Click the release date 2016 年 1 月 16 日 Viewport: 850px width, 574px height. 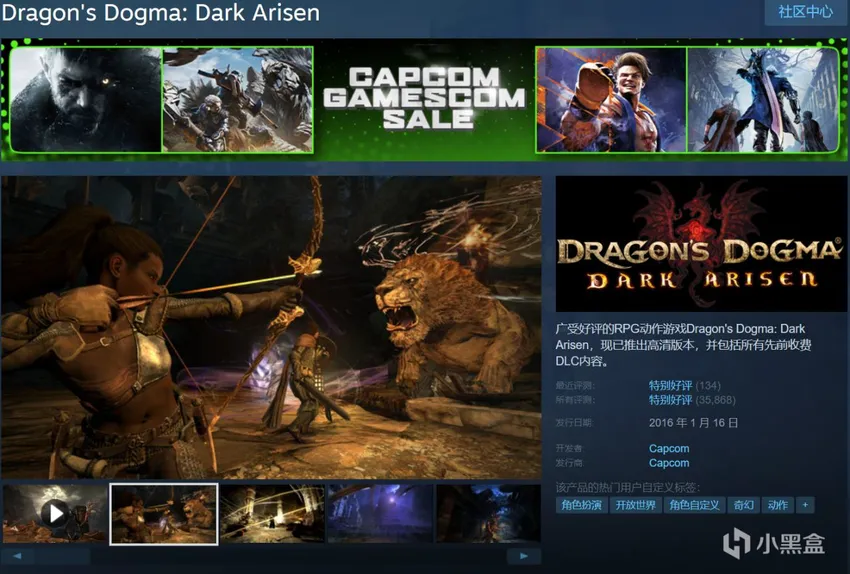pos(693,423)
